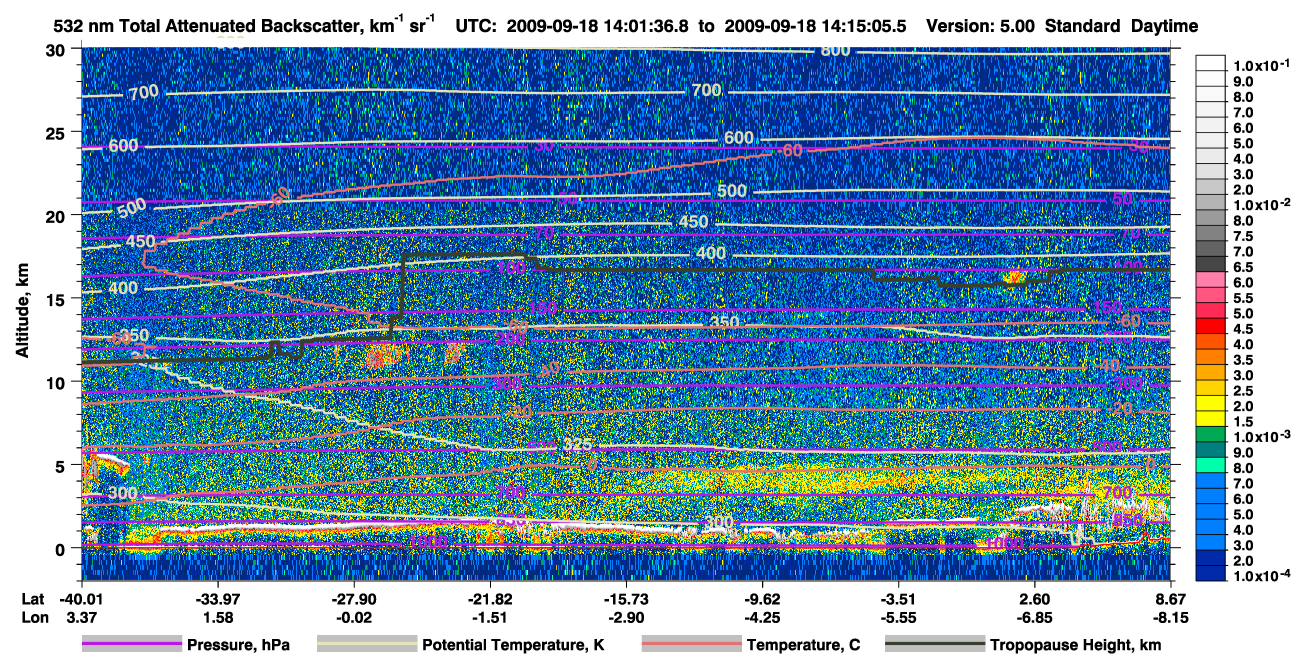Screen dimensions: 1300x667
Task: Select the start time 2009-09-18 14:01:36.8
Action: click(x=600, y=26)
